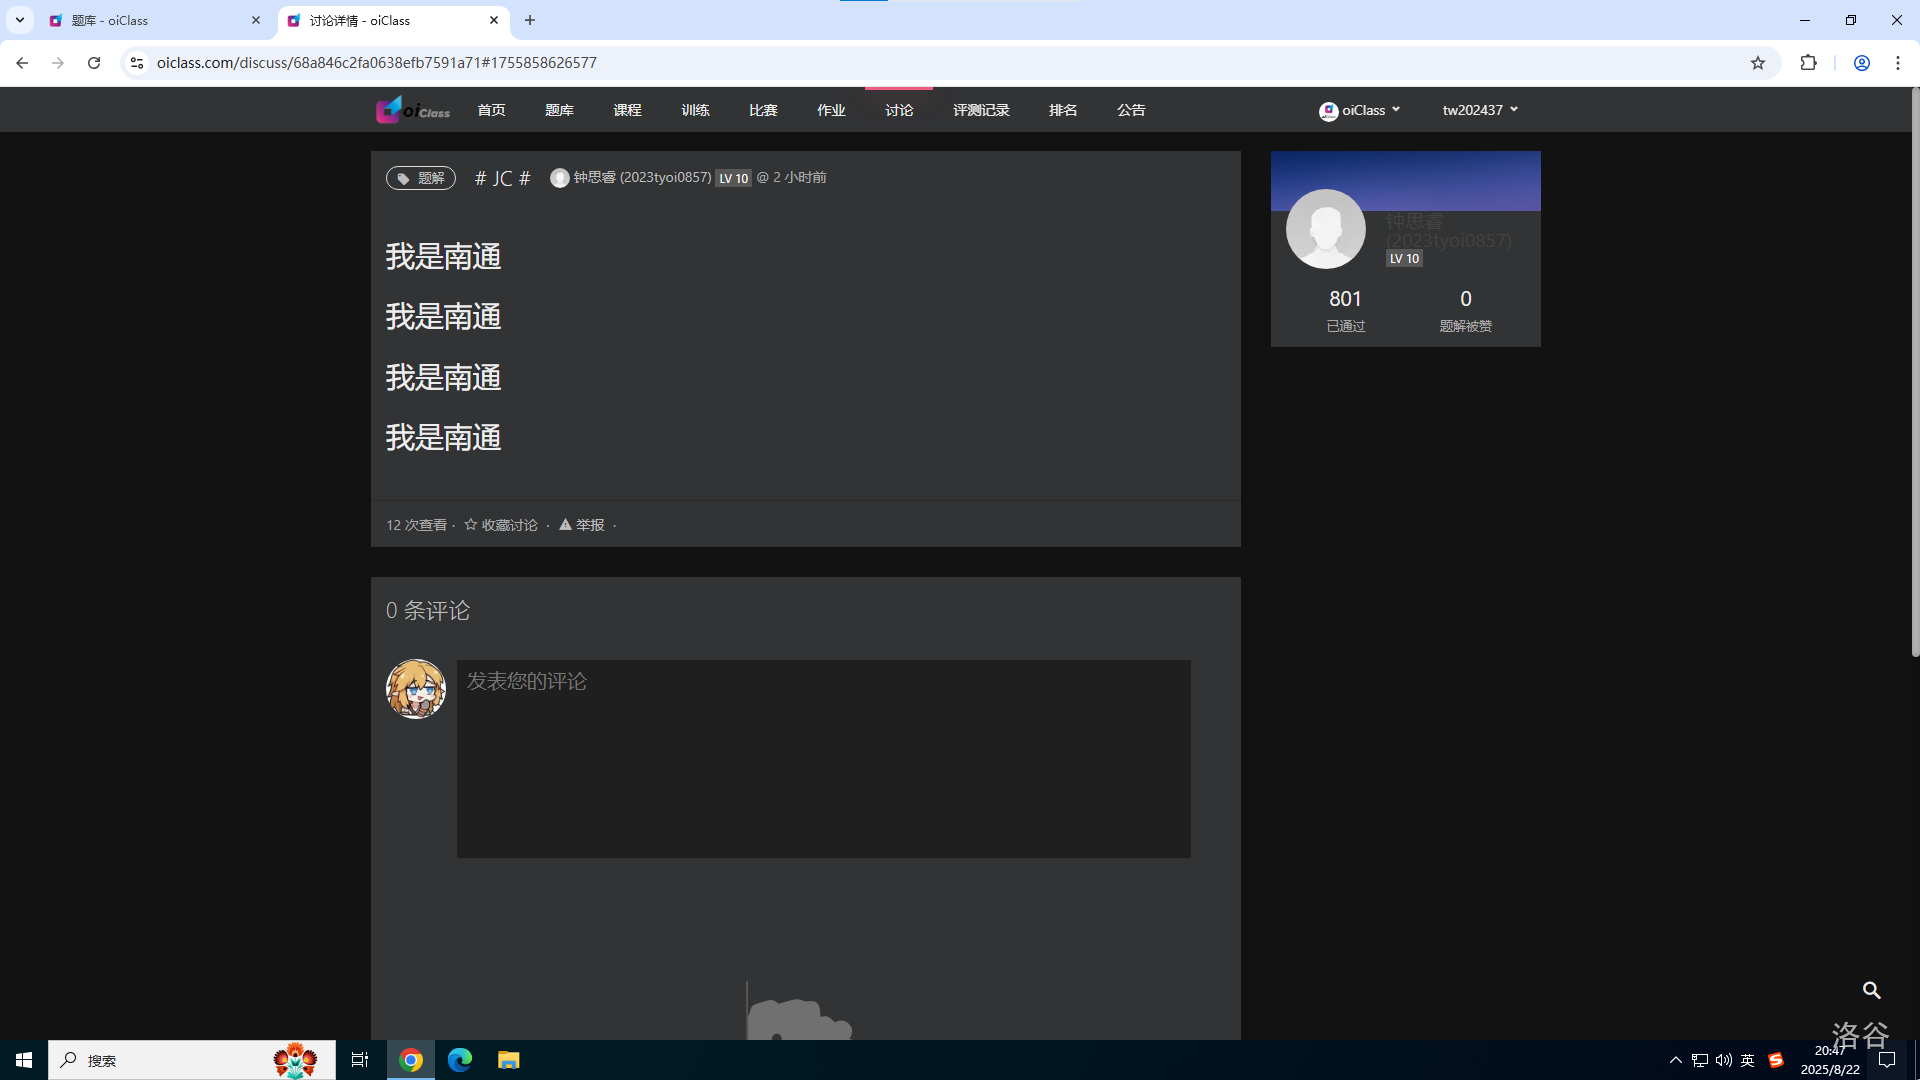This screenshot has width=1920, height=1080.
Task: Open the browser tab search chevron
Action: (19, 20)
